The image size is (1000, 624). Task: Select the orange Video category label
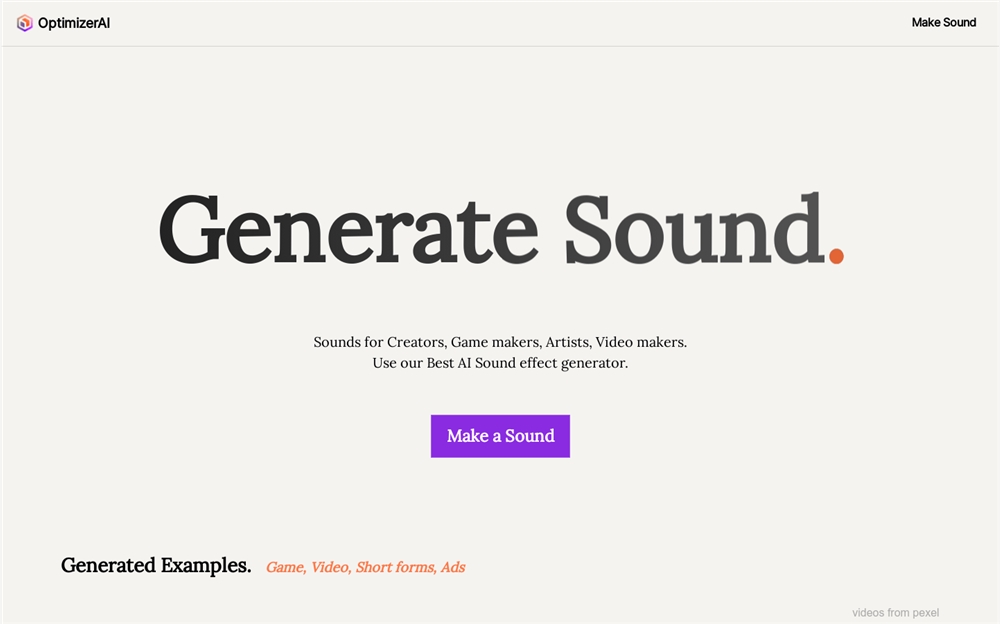(330, 567)
